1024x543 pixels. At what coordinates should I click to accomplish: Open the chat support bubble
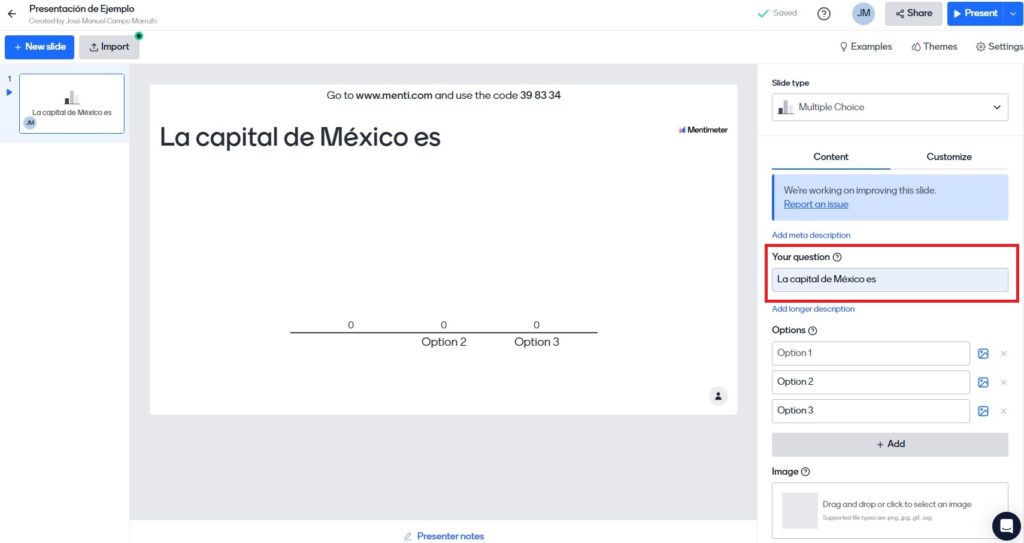pyautogui.click(x=1005, y=525)
